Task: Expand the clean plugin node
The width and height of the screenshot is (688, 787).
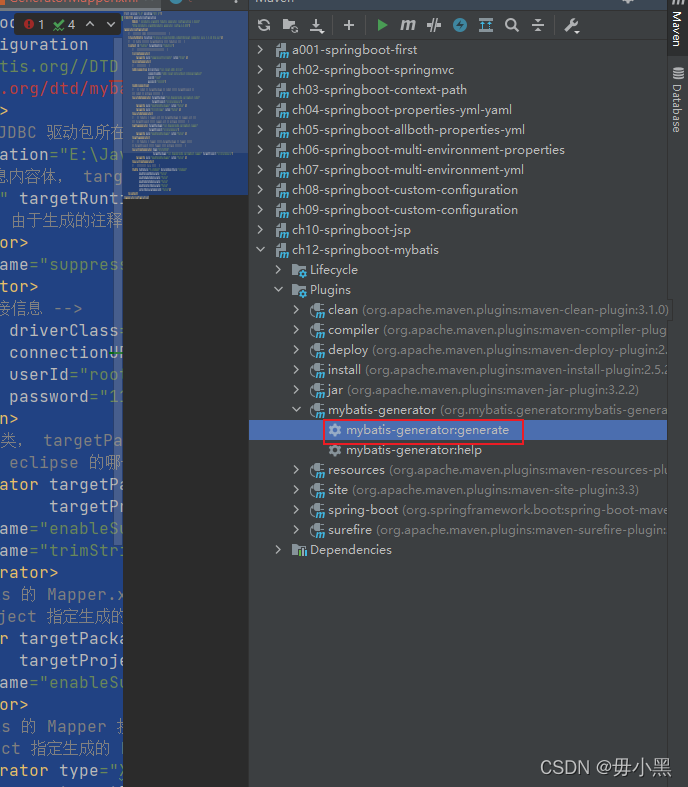Action: tap(297, 310)
